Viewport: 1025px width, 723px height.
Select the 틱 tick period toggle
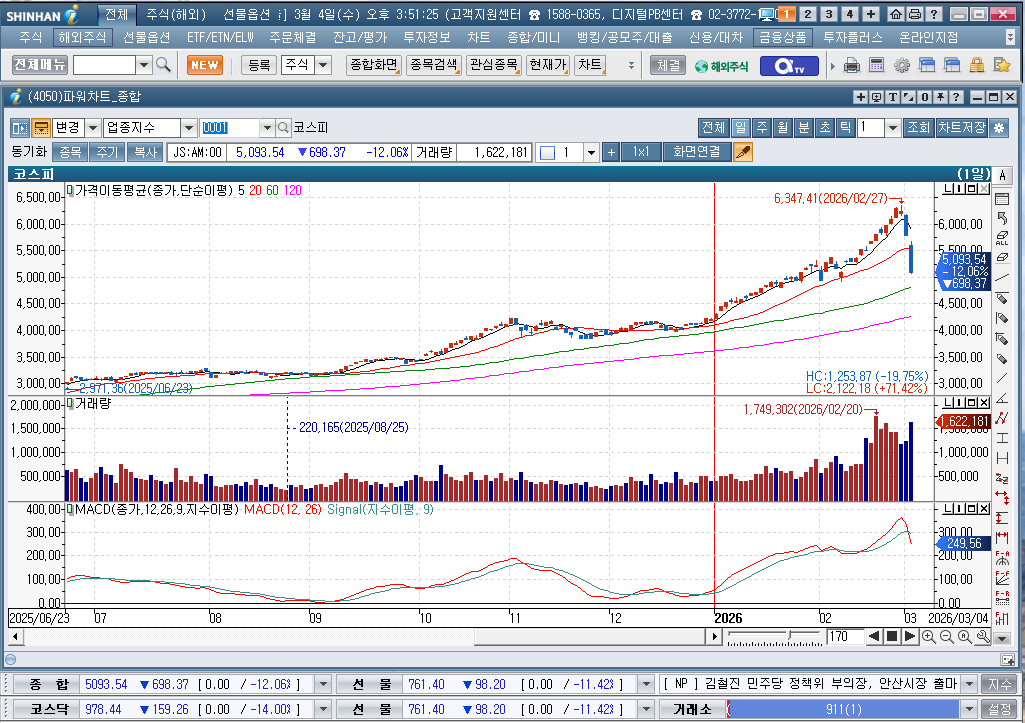[846, 127]
